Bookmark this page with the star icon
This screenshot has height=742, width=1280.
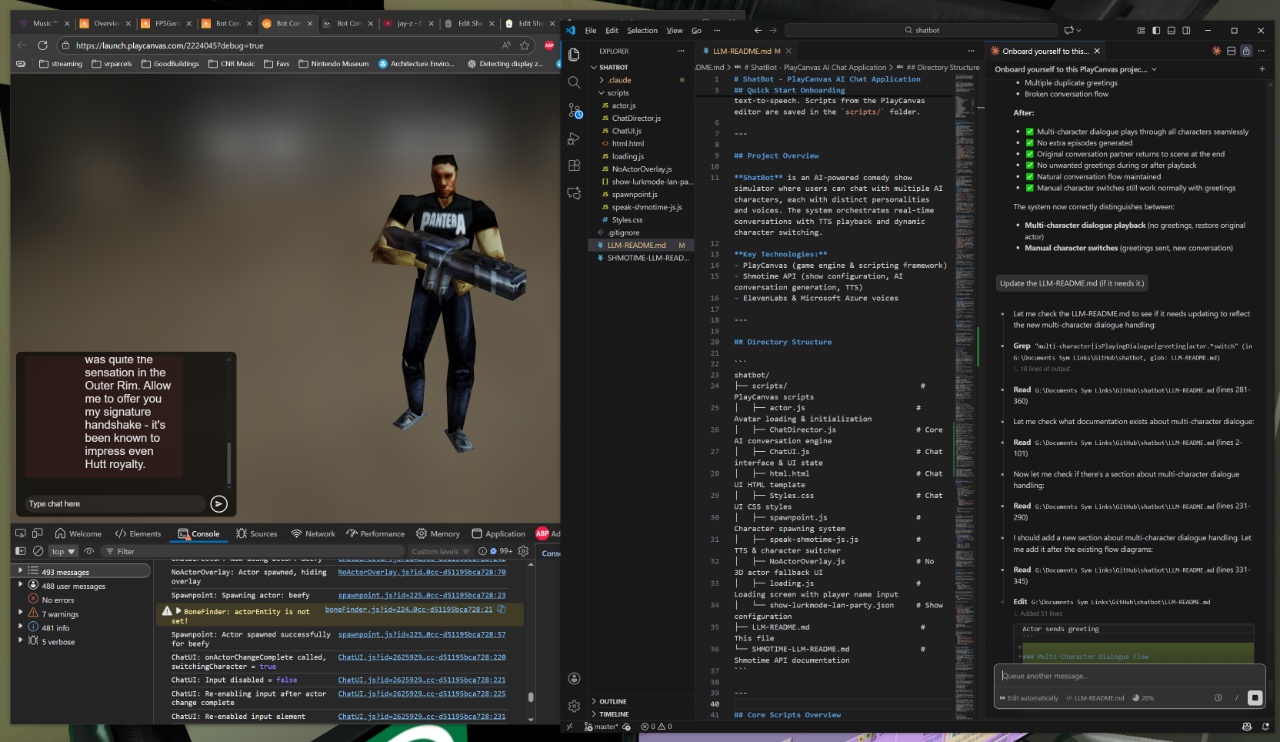(525, 45)
